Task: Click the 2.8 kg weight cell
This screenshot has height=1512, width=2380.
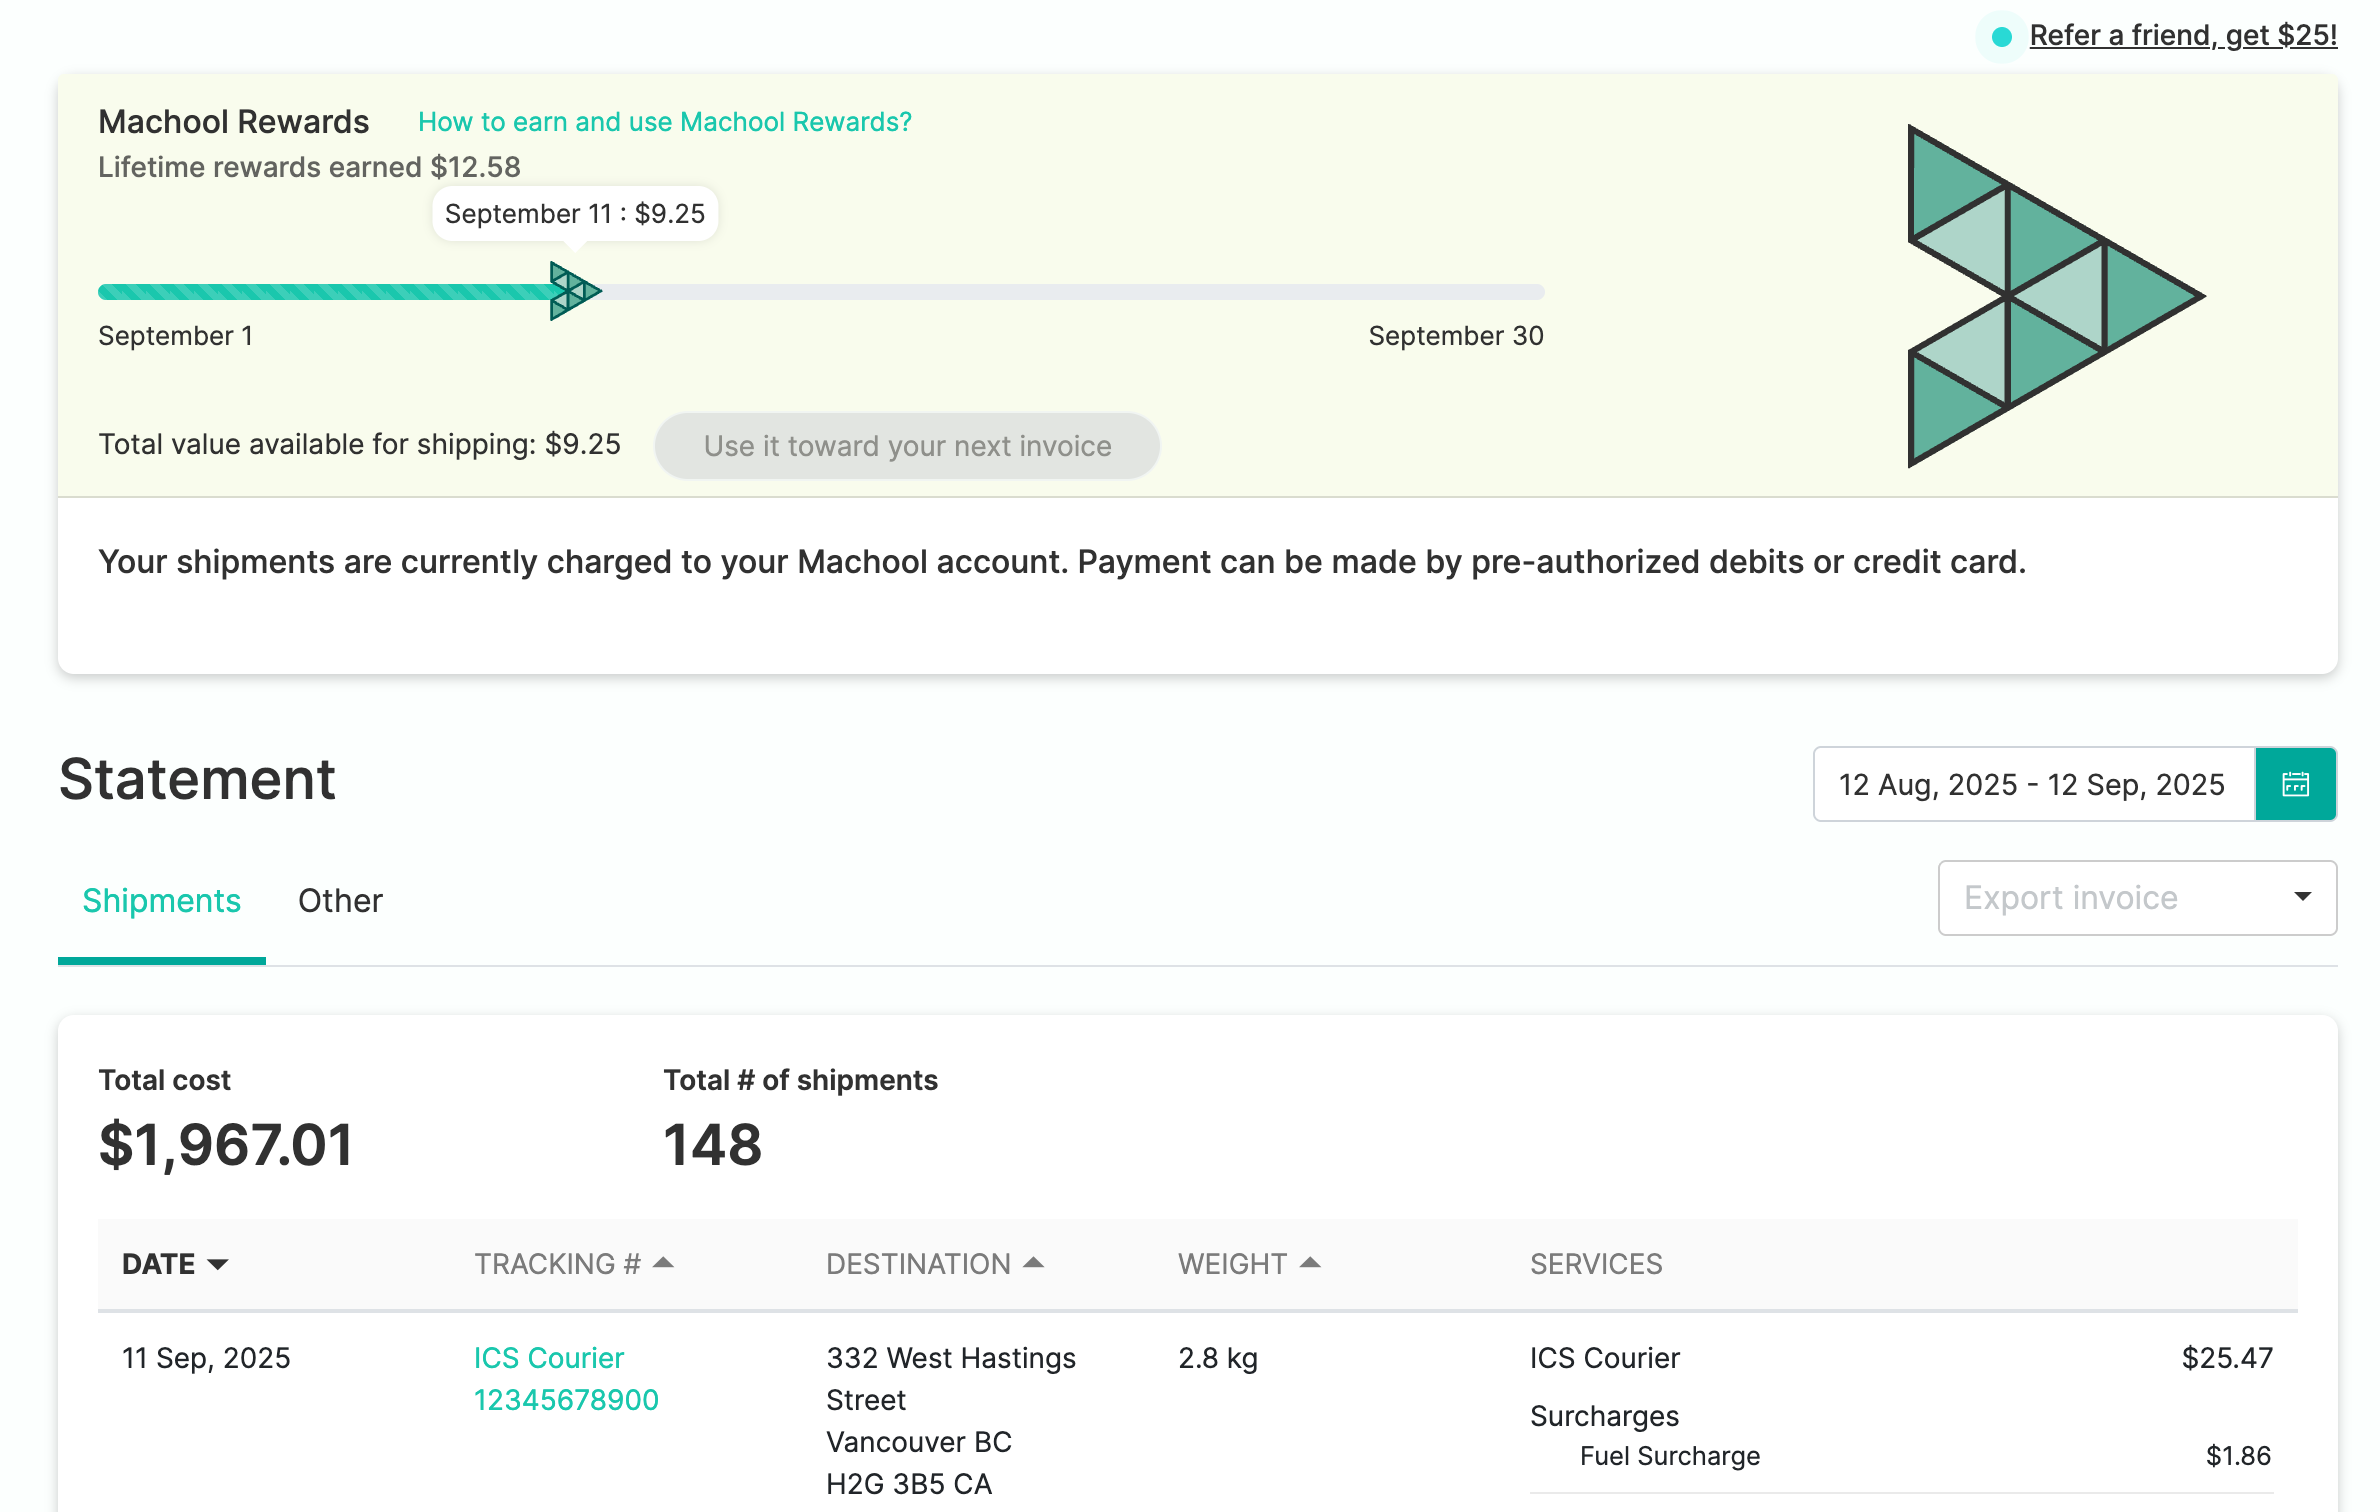Action: click(x=1218, y=1358)
